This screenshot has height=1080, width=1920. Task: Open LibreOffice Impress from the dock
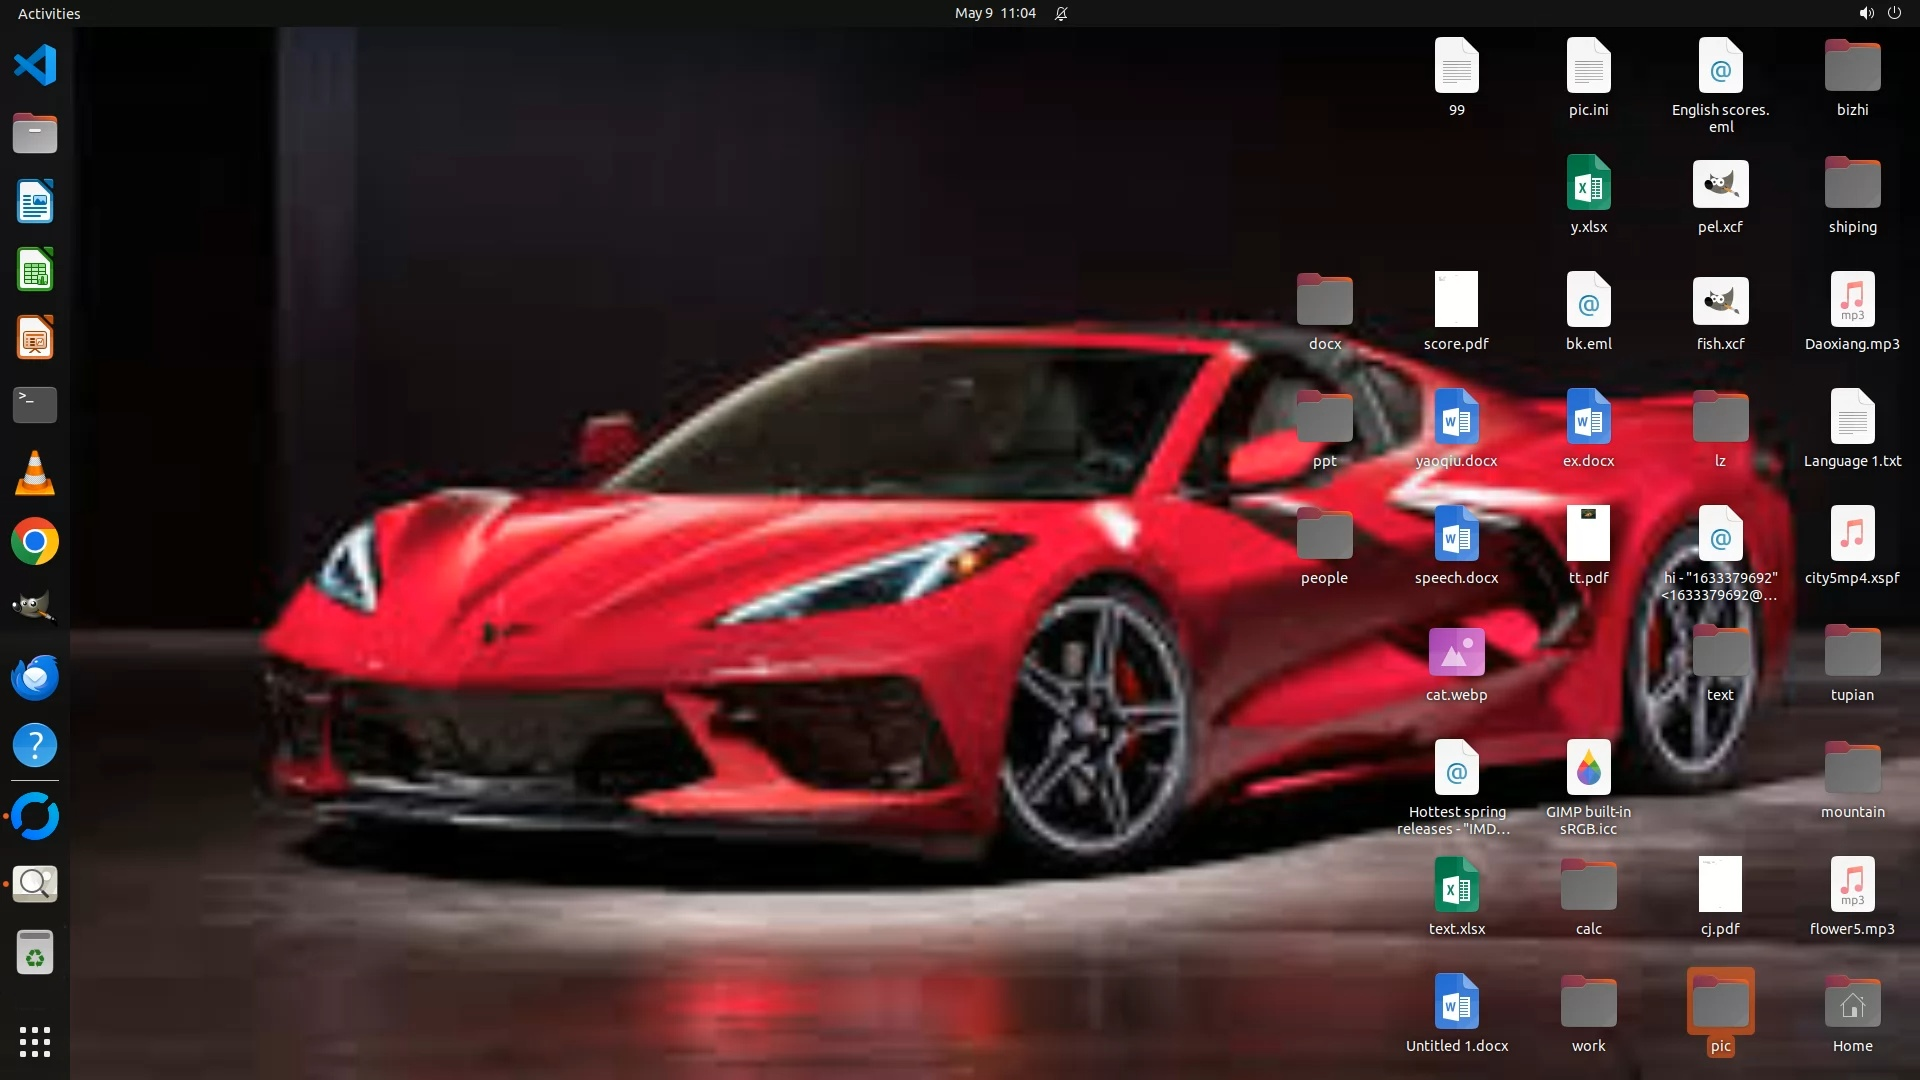pyautogui.click(x=35, y=338)
